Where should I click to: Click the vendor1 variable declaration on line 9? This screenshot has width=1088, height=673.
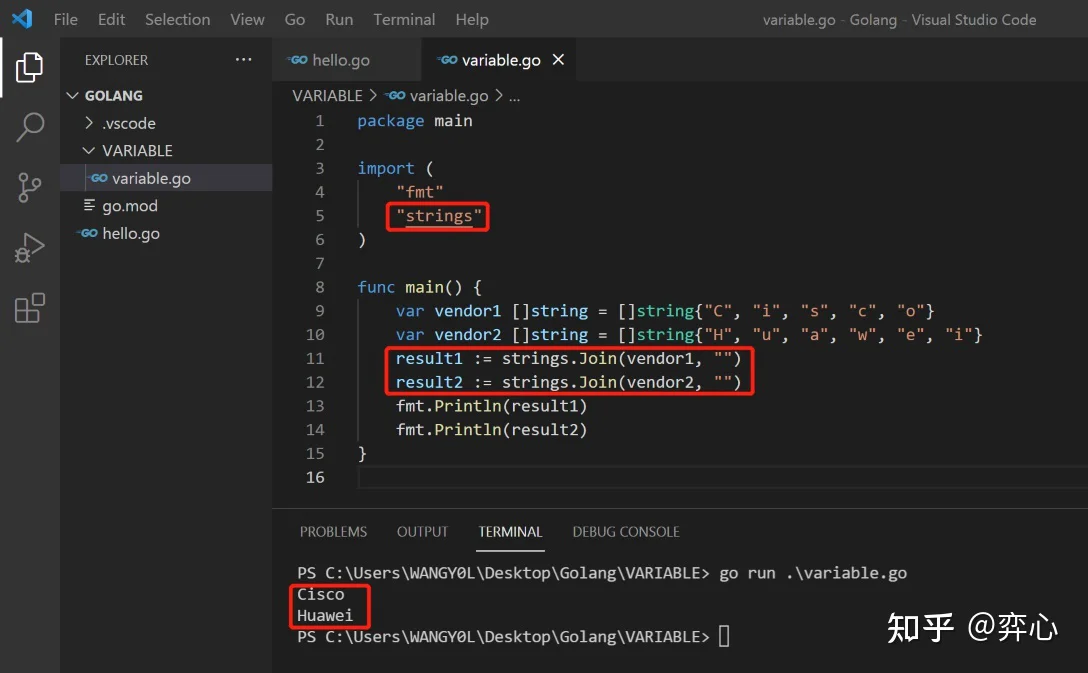click(x=665, y=311)
